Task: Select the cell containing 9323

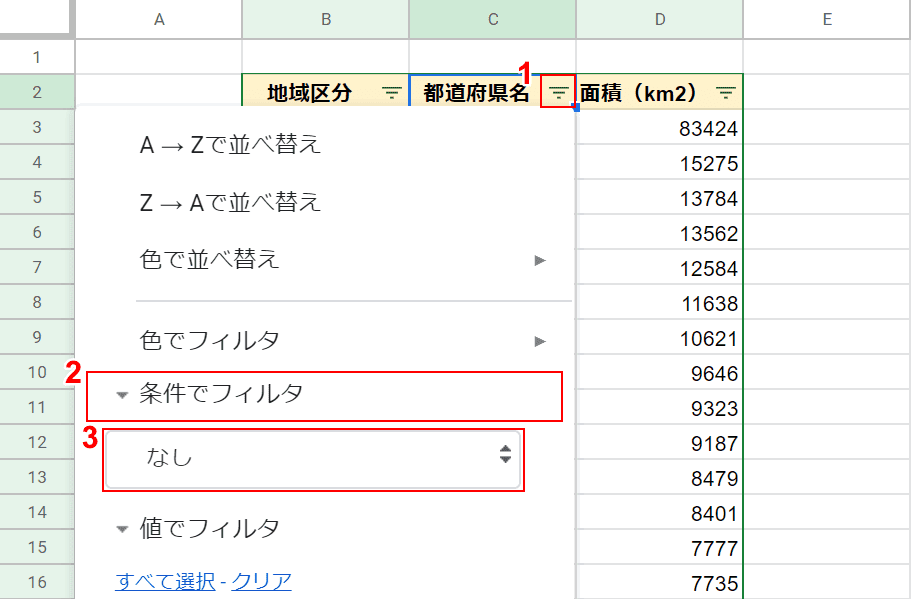Action: coord(659,407)
